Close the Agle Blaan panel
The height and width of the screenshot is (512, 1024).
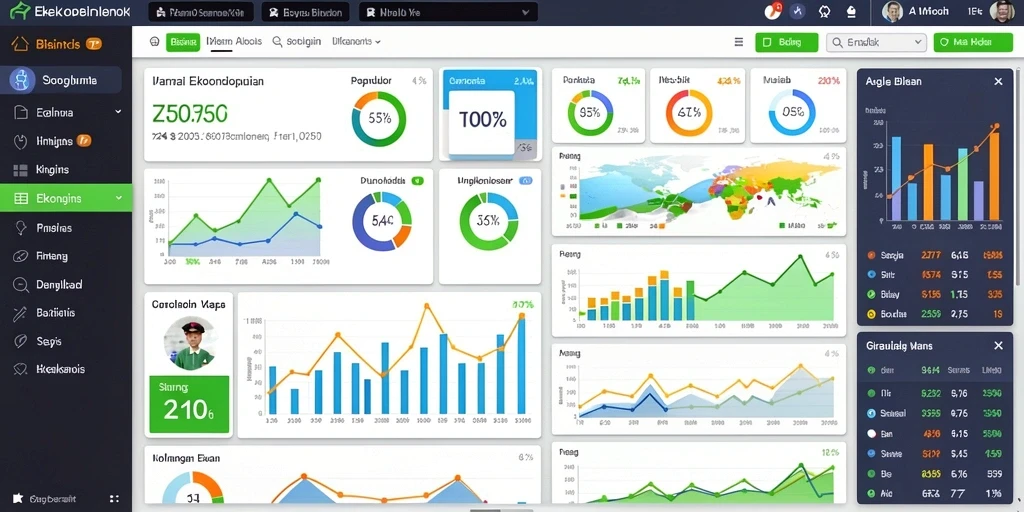point(998,82)
